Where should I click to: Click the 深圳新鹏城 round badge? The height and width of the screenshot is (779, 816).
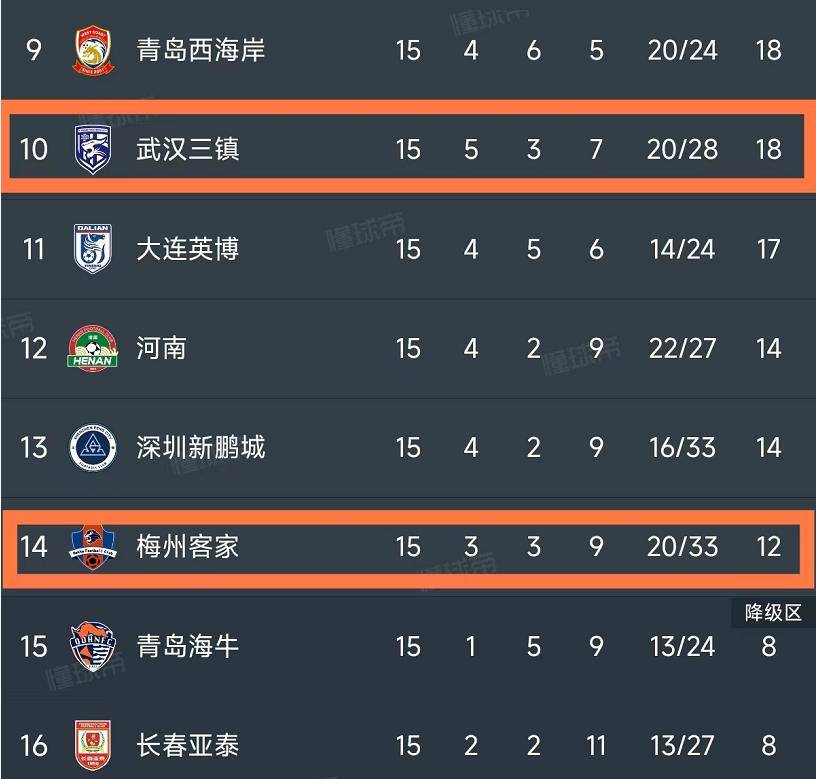point(93,448)
